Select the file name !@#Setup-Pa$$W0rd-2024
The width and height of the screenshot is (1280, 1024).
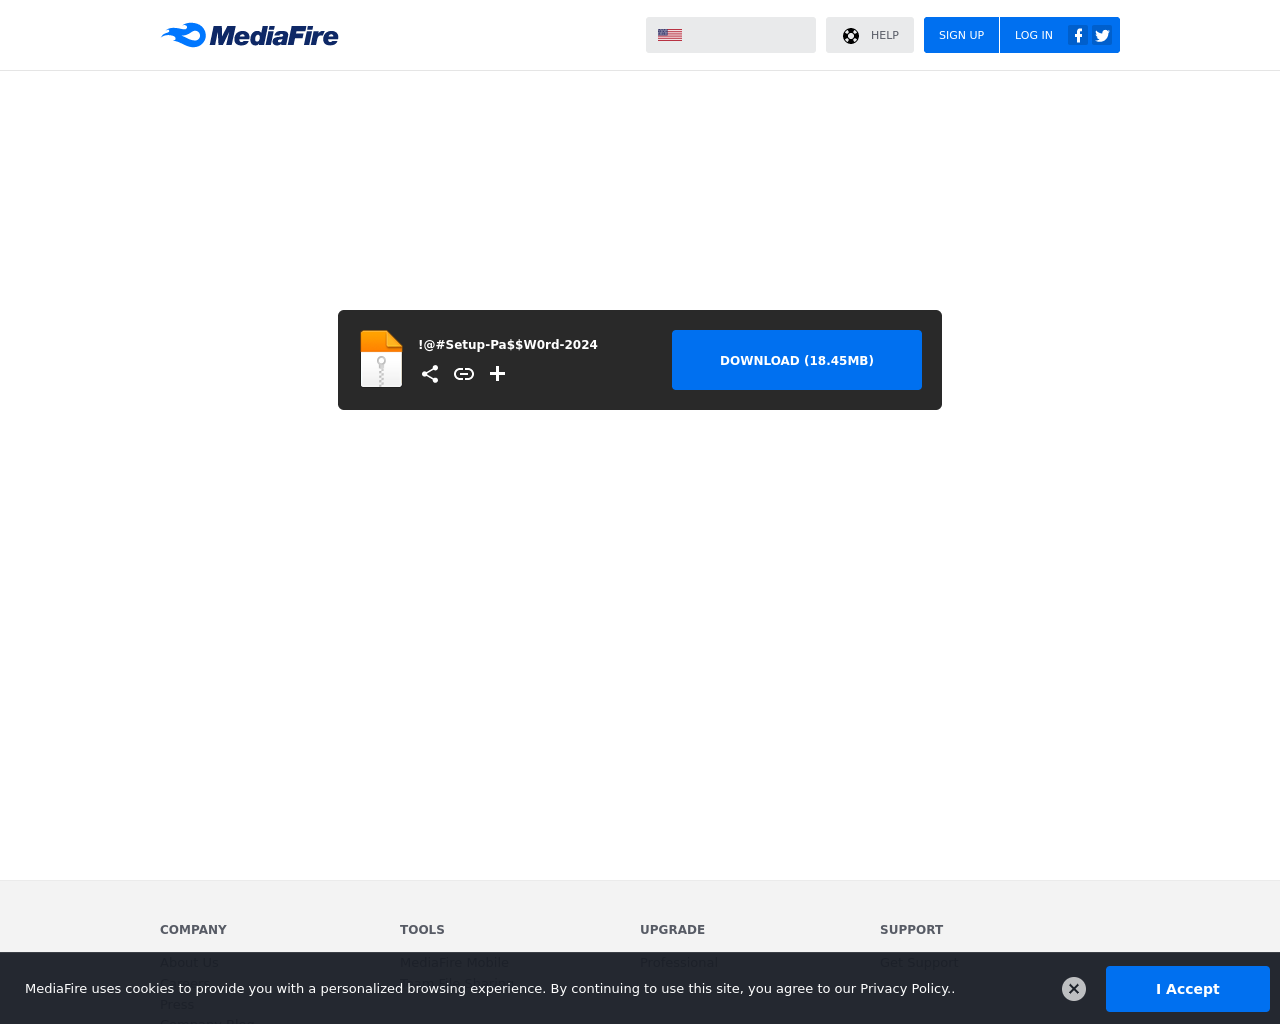508,345
